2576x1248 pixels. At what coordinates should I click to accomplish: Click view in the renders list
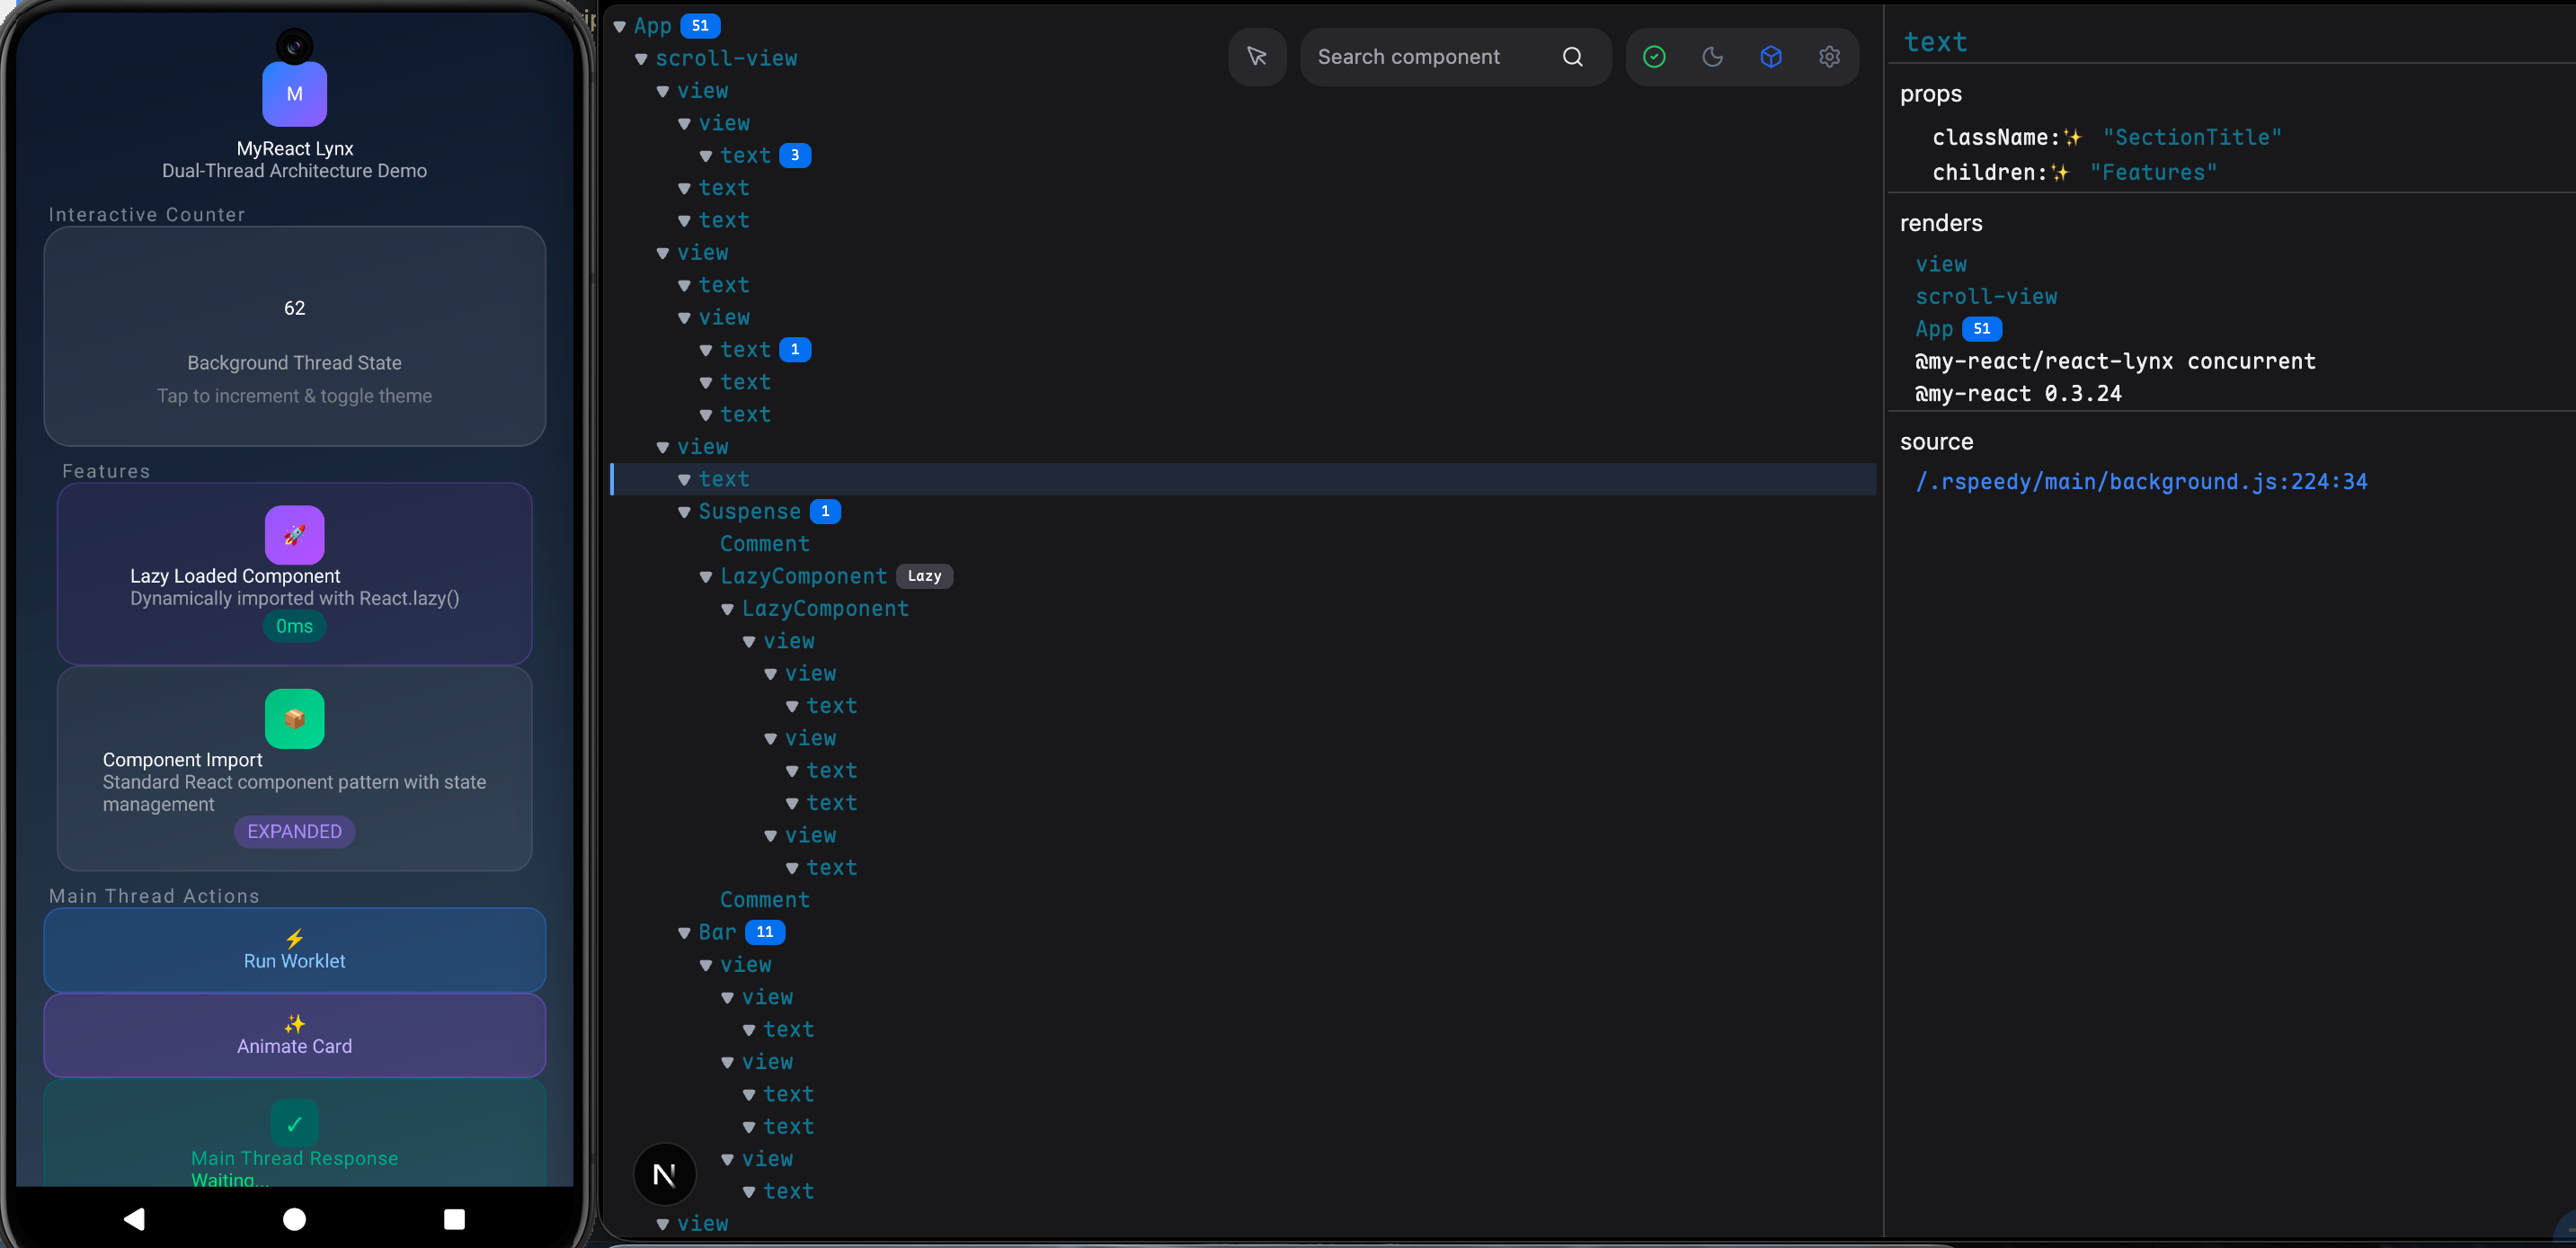1940,265
